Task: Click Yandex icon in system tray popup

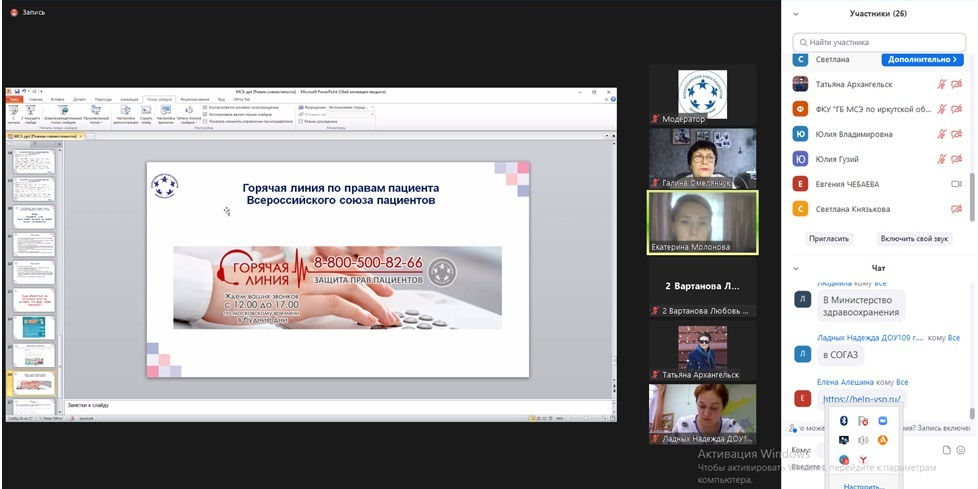Action: (863, 460)
